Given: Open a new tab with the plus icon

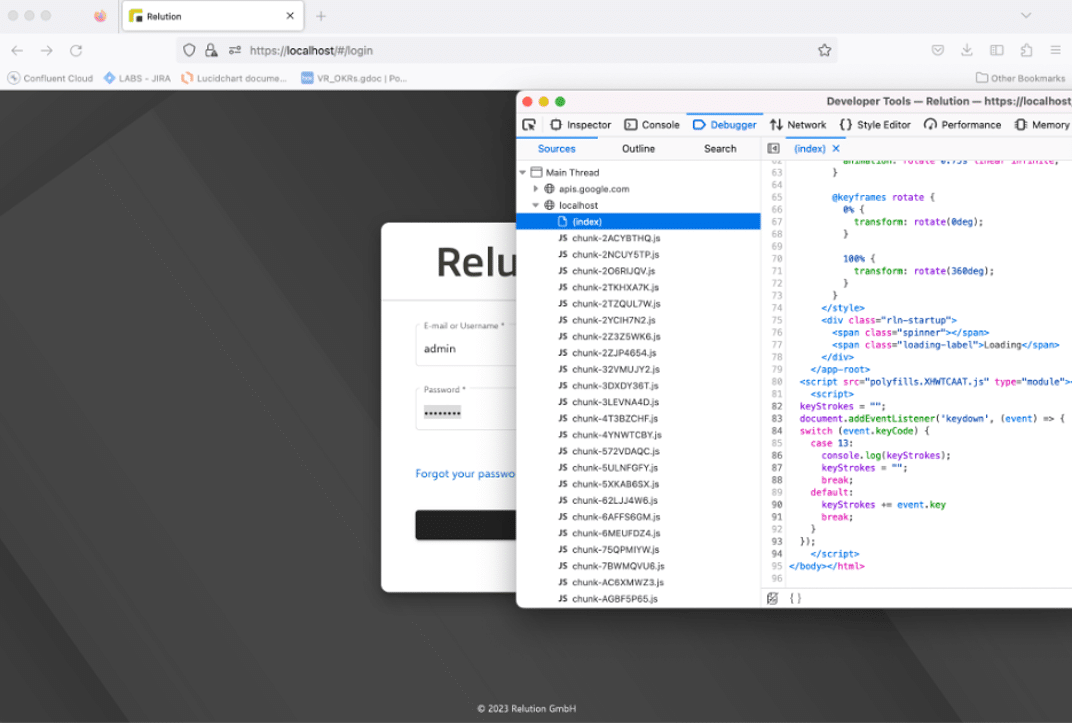Looking at the screenshot, I should pyautogui.click(x=321, y=16).
